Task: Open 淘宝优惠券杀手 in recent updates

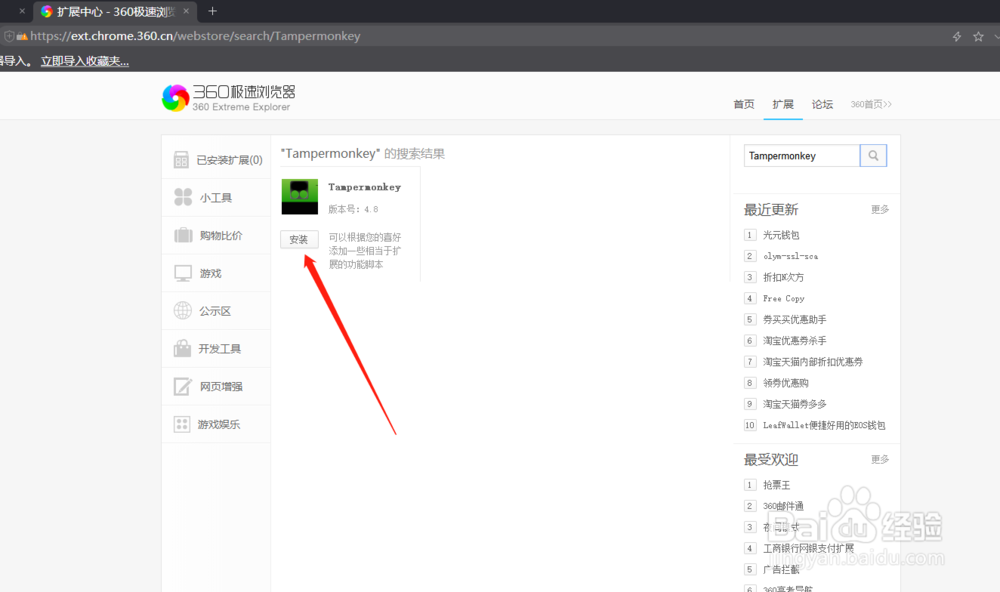Action: (795, 340)
